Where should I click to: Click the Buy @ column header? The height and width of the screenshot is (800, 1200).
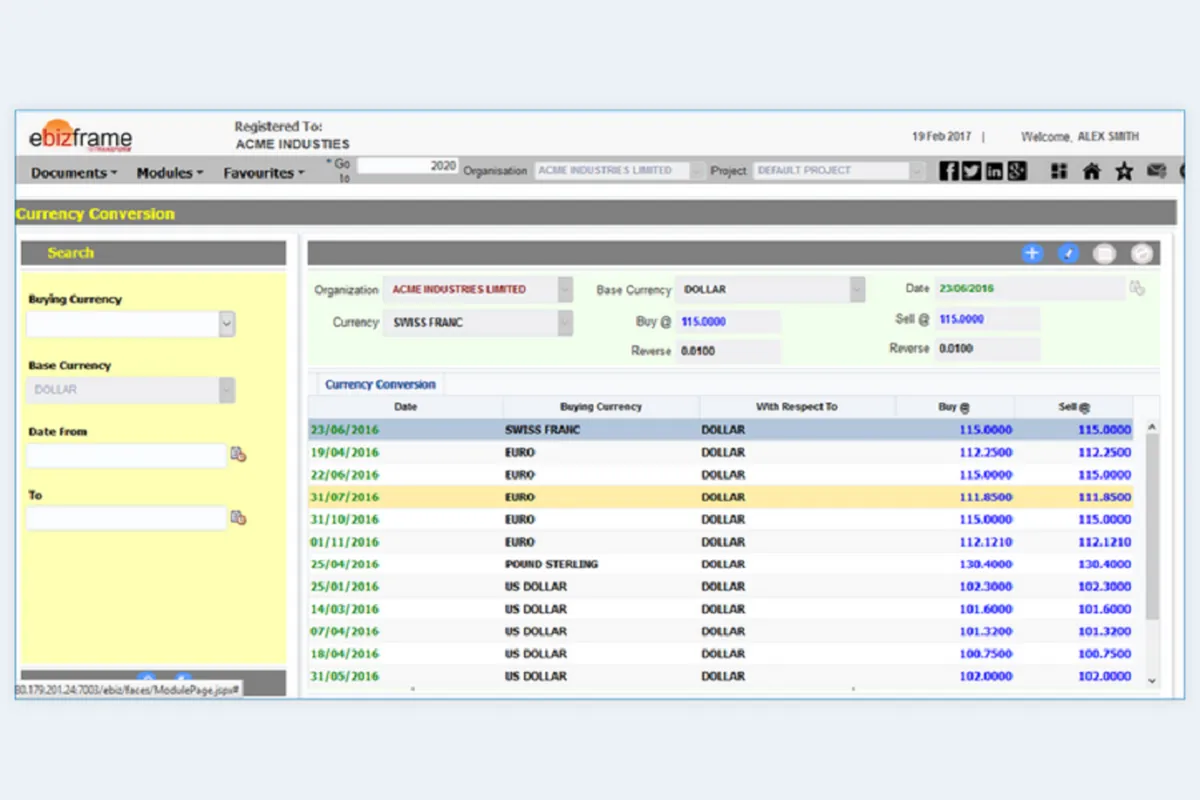pos(954,407)
